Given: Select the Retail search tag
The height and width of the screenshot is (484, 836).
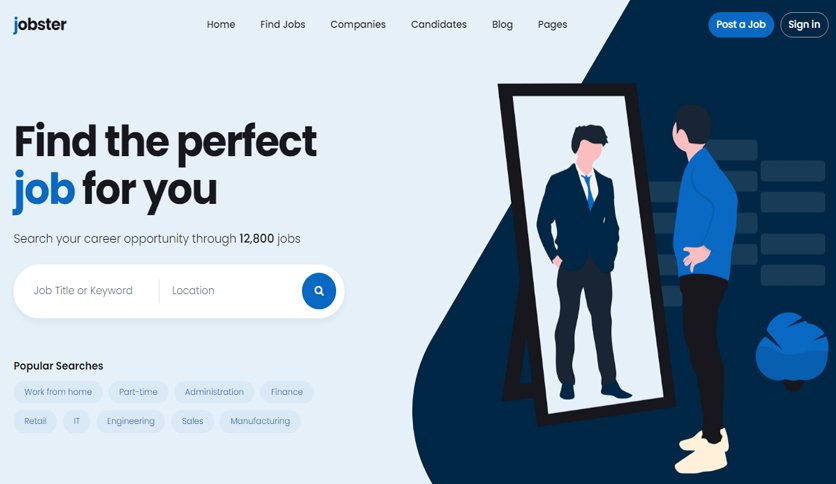Looking at the screenshot, I should pos(35,421).
